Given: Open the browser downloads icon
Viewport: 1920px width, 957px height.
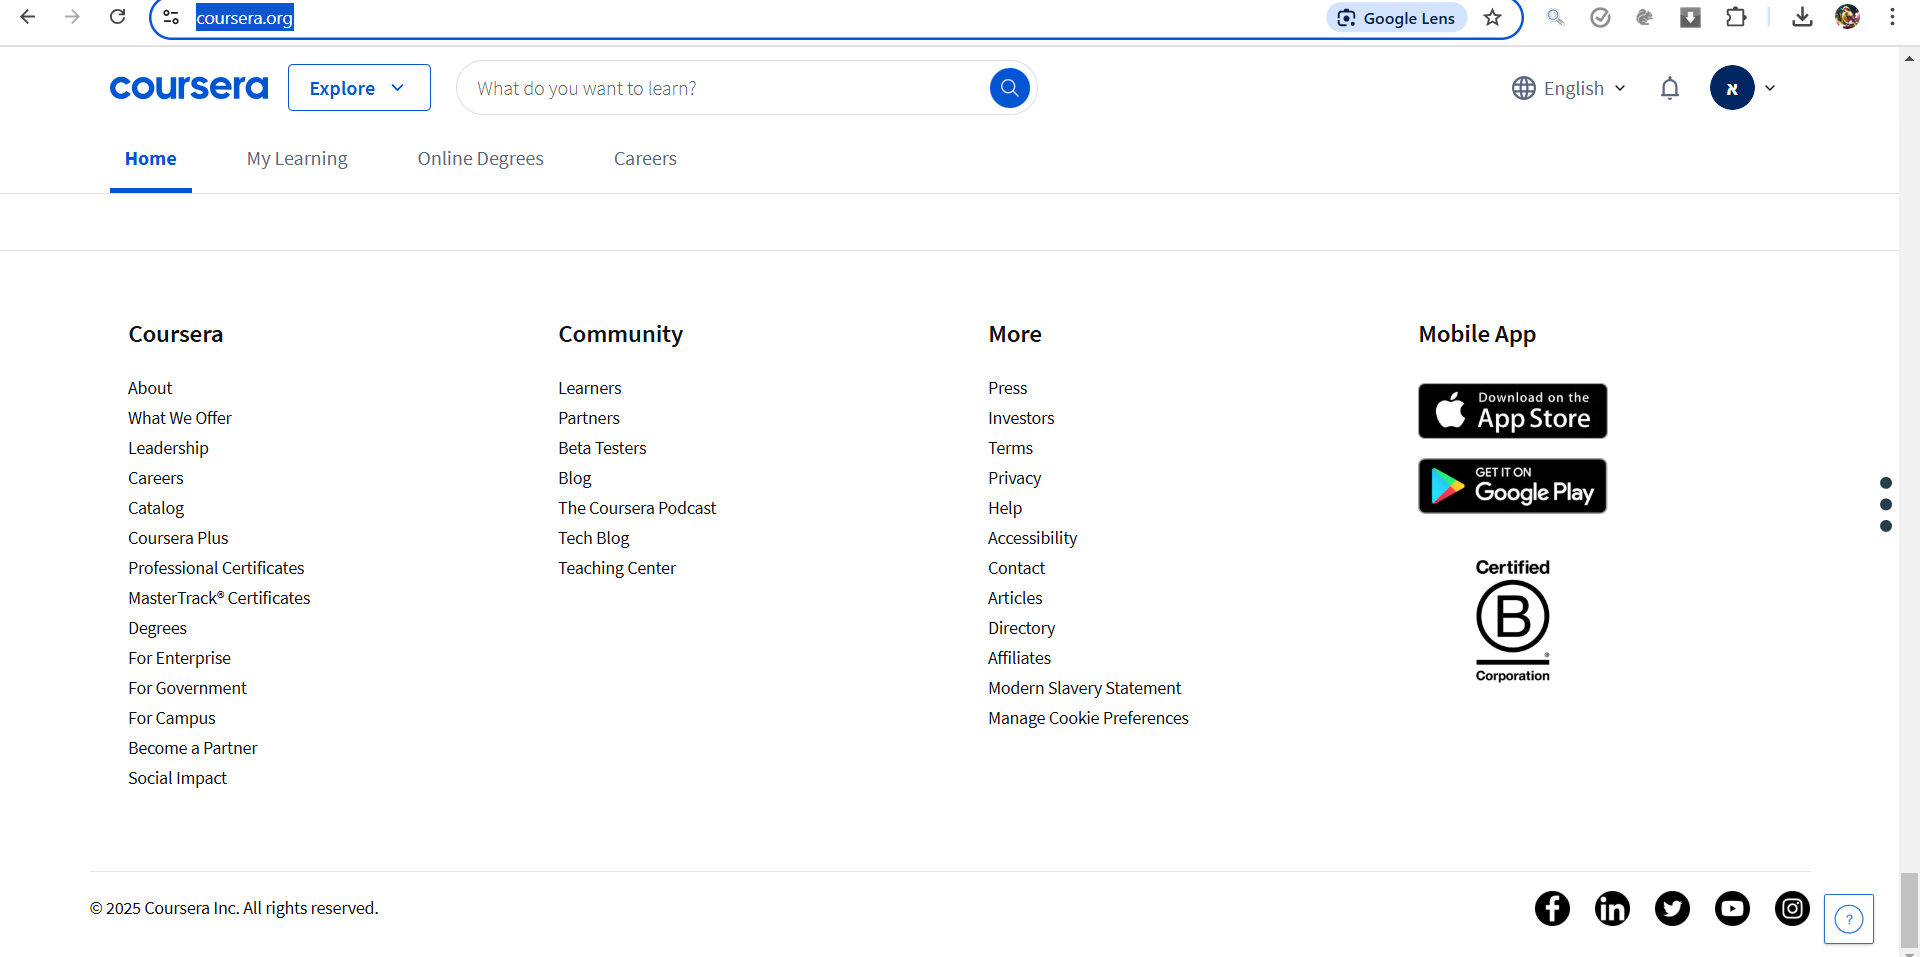Looking at the screenshot, I should (x=1802, y=17).
